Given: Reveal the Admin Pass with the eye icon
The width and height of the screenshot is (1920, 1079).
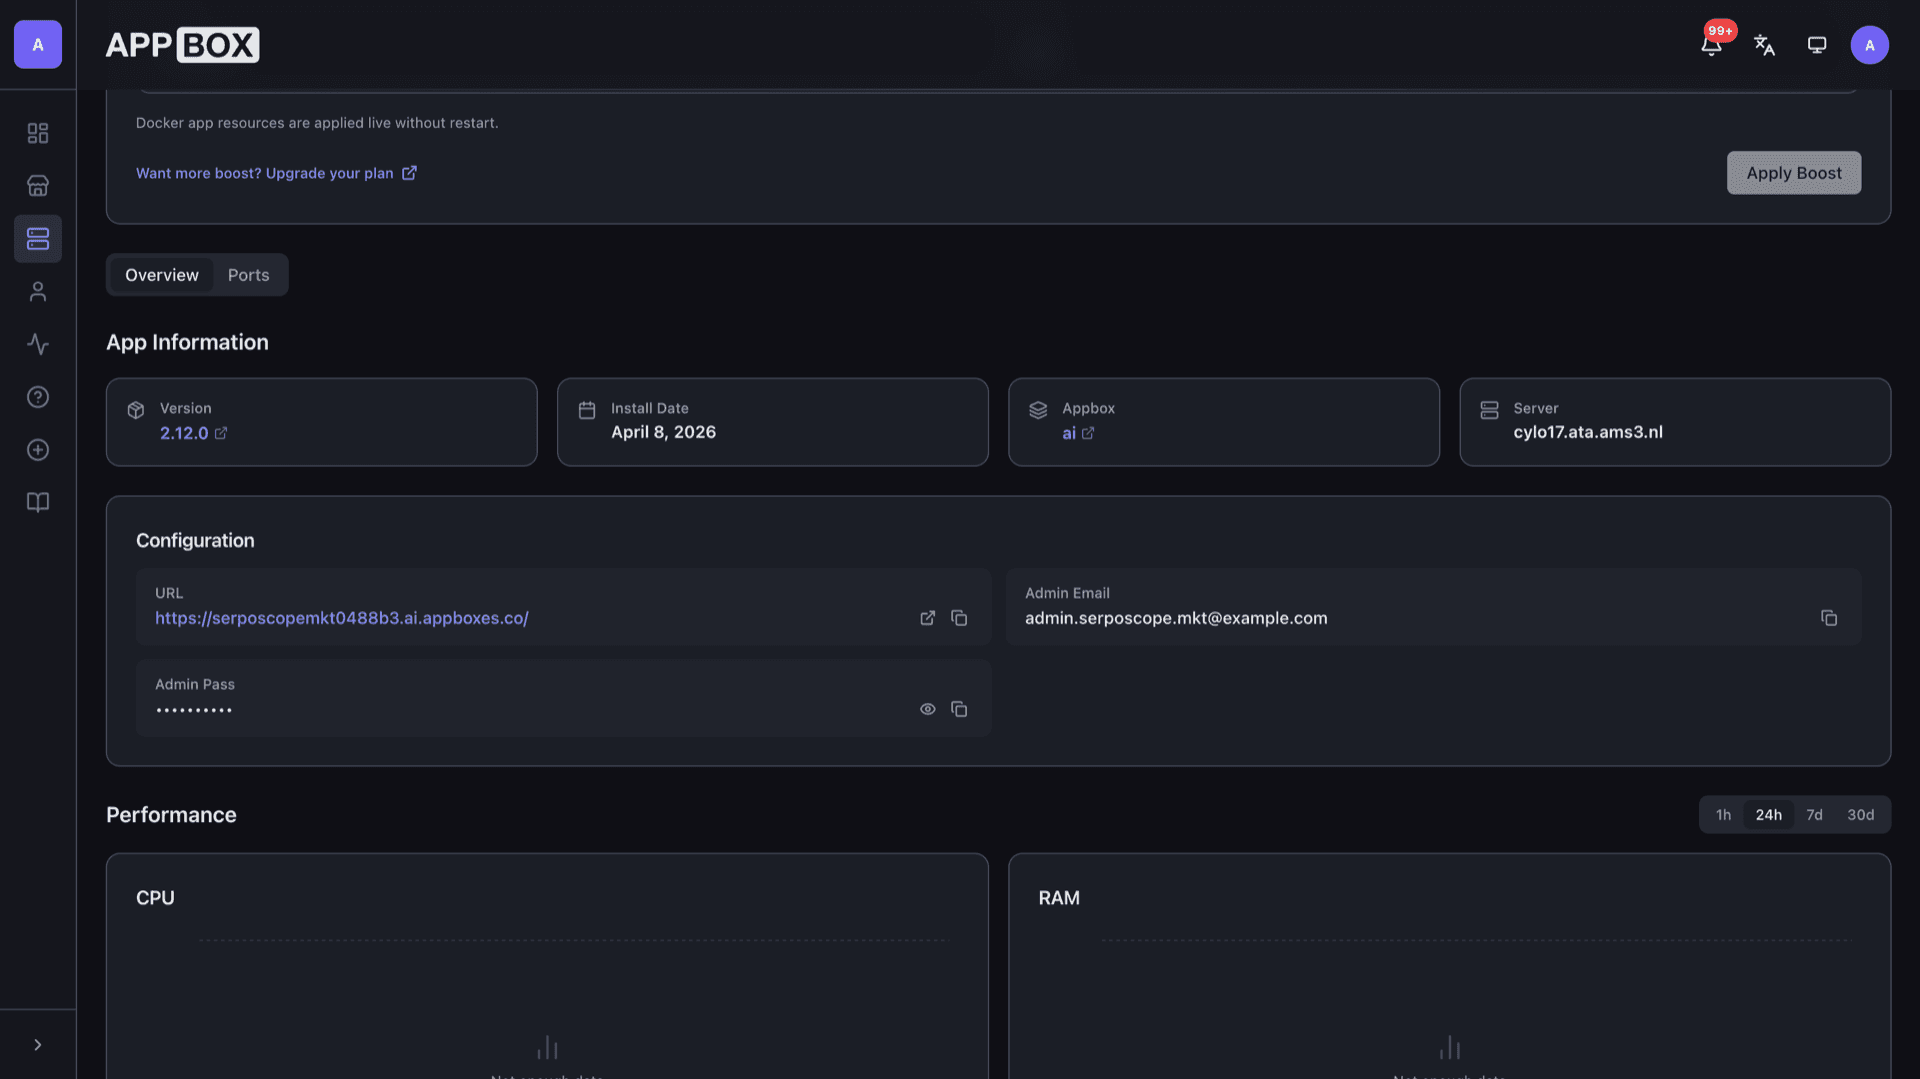Looking at the screenshot, I should [928, 709].
